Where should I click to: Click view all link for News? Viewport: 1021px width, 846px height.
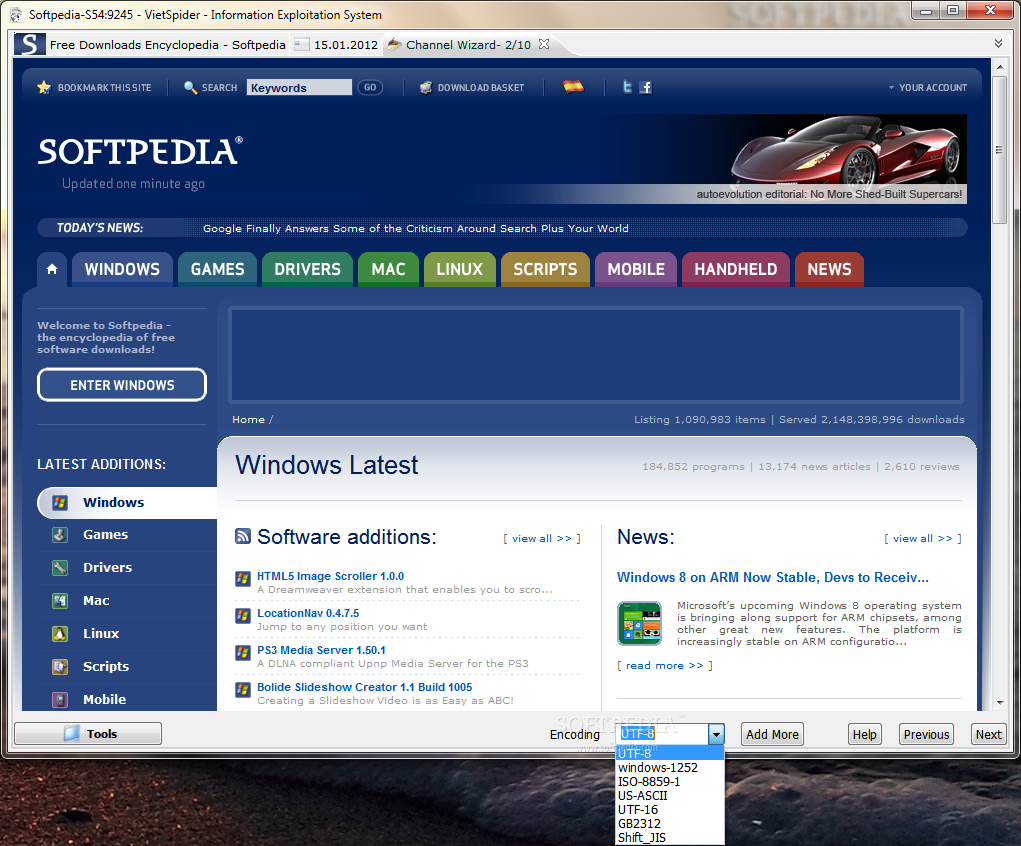pos(923,539)
